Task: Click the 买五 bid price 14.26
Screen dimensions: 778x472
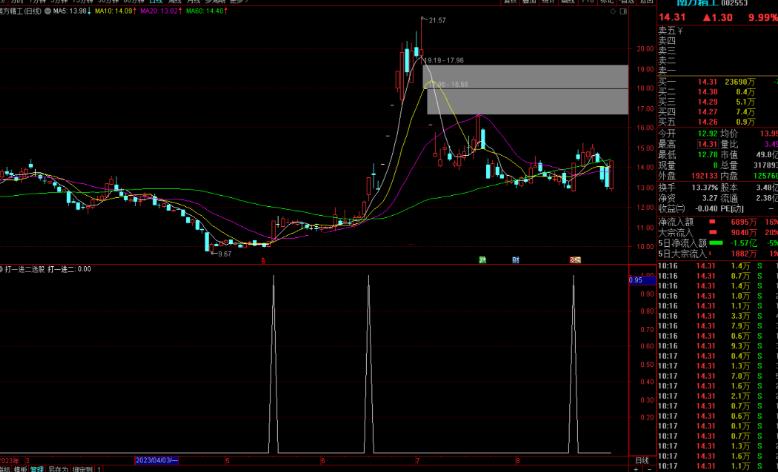Action: point(708,122)
